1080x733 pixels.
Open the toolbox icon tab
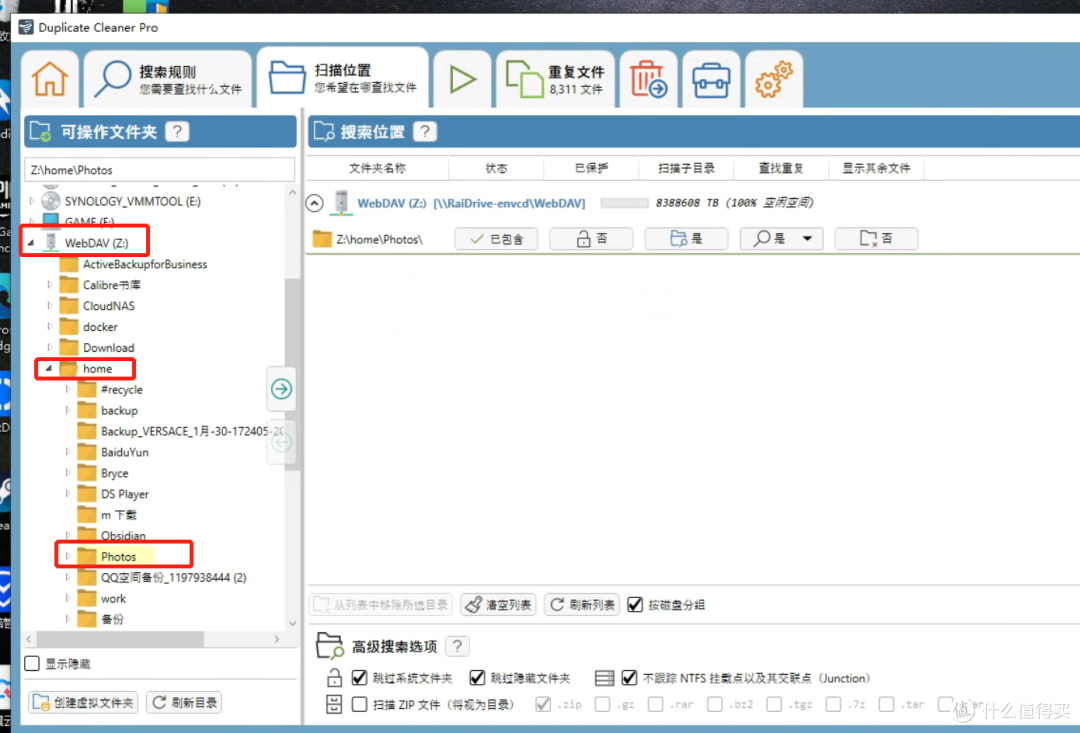click(x=711, y=79)
